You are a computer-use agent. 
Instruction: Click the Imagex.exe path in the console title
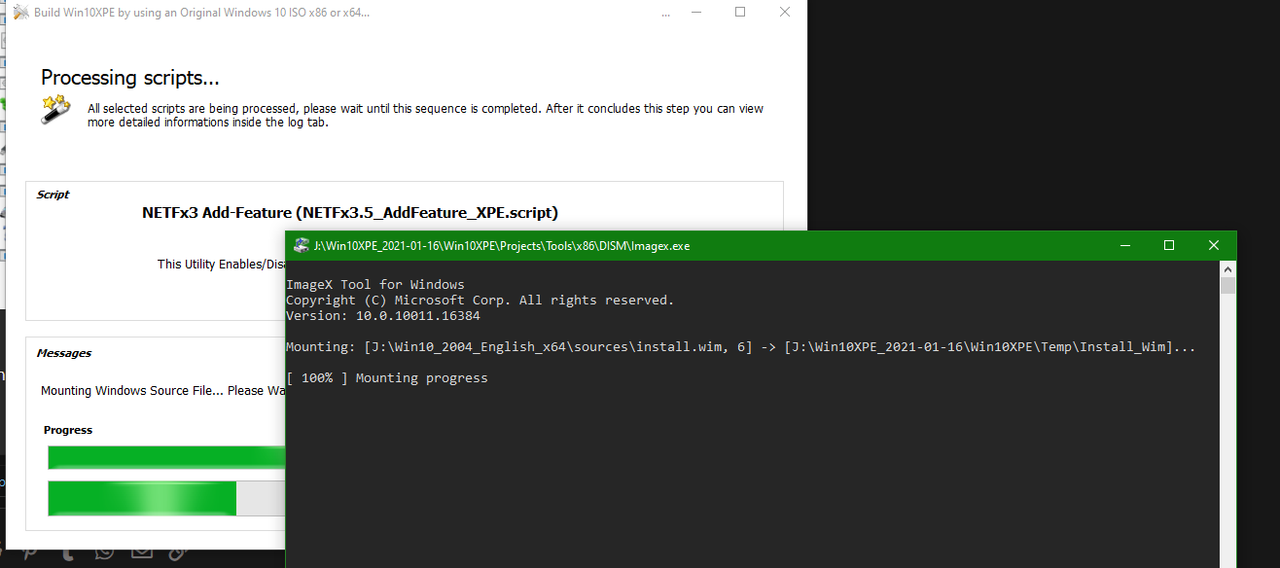pyautogui.click(x=502, y=246)
